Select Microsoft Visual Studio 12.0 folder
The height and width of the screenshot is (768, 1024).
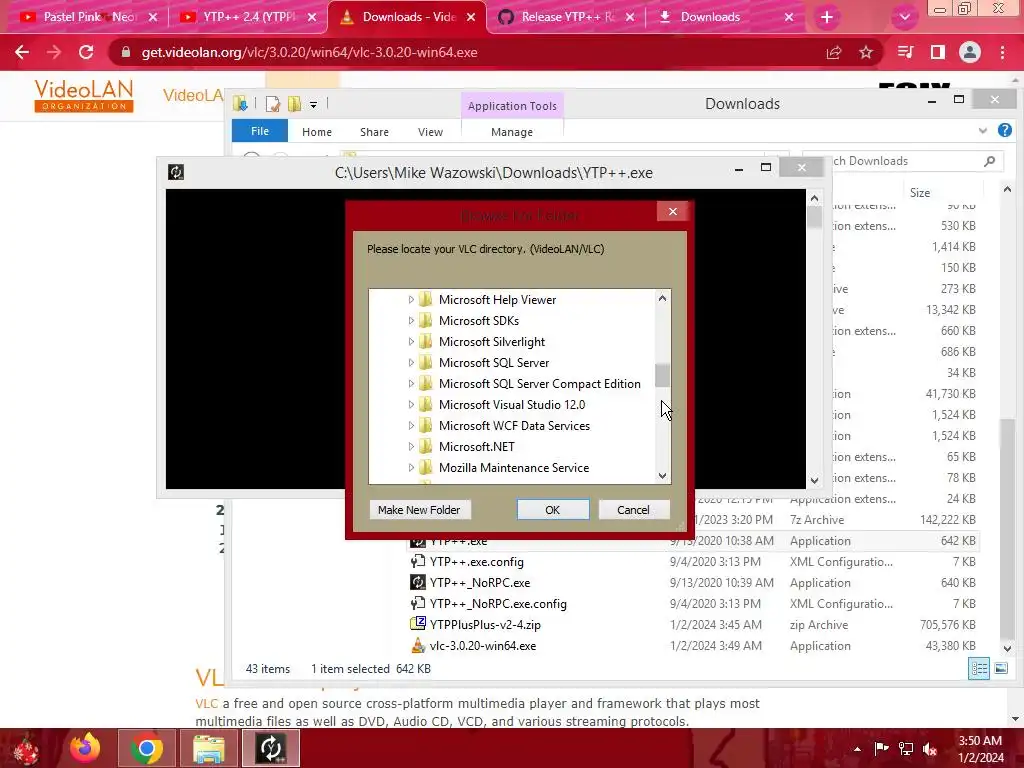pyautogui.click(x=511, y=405)
